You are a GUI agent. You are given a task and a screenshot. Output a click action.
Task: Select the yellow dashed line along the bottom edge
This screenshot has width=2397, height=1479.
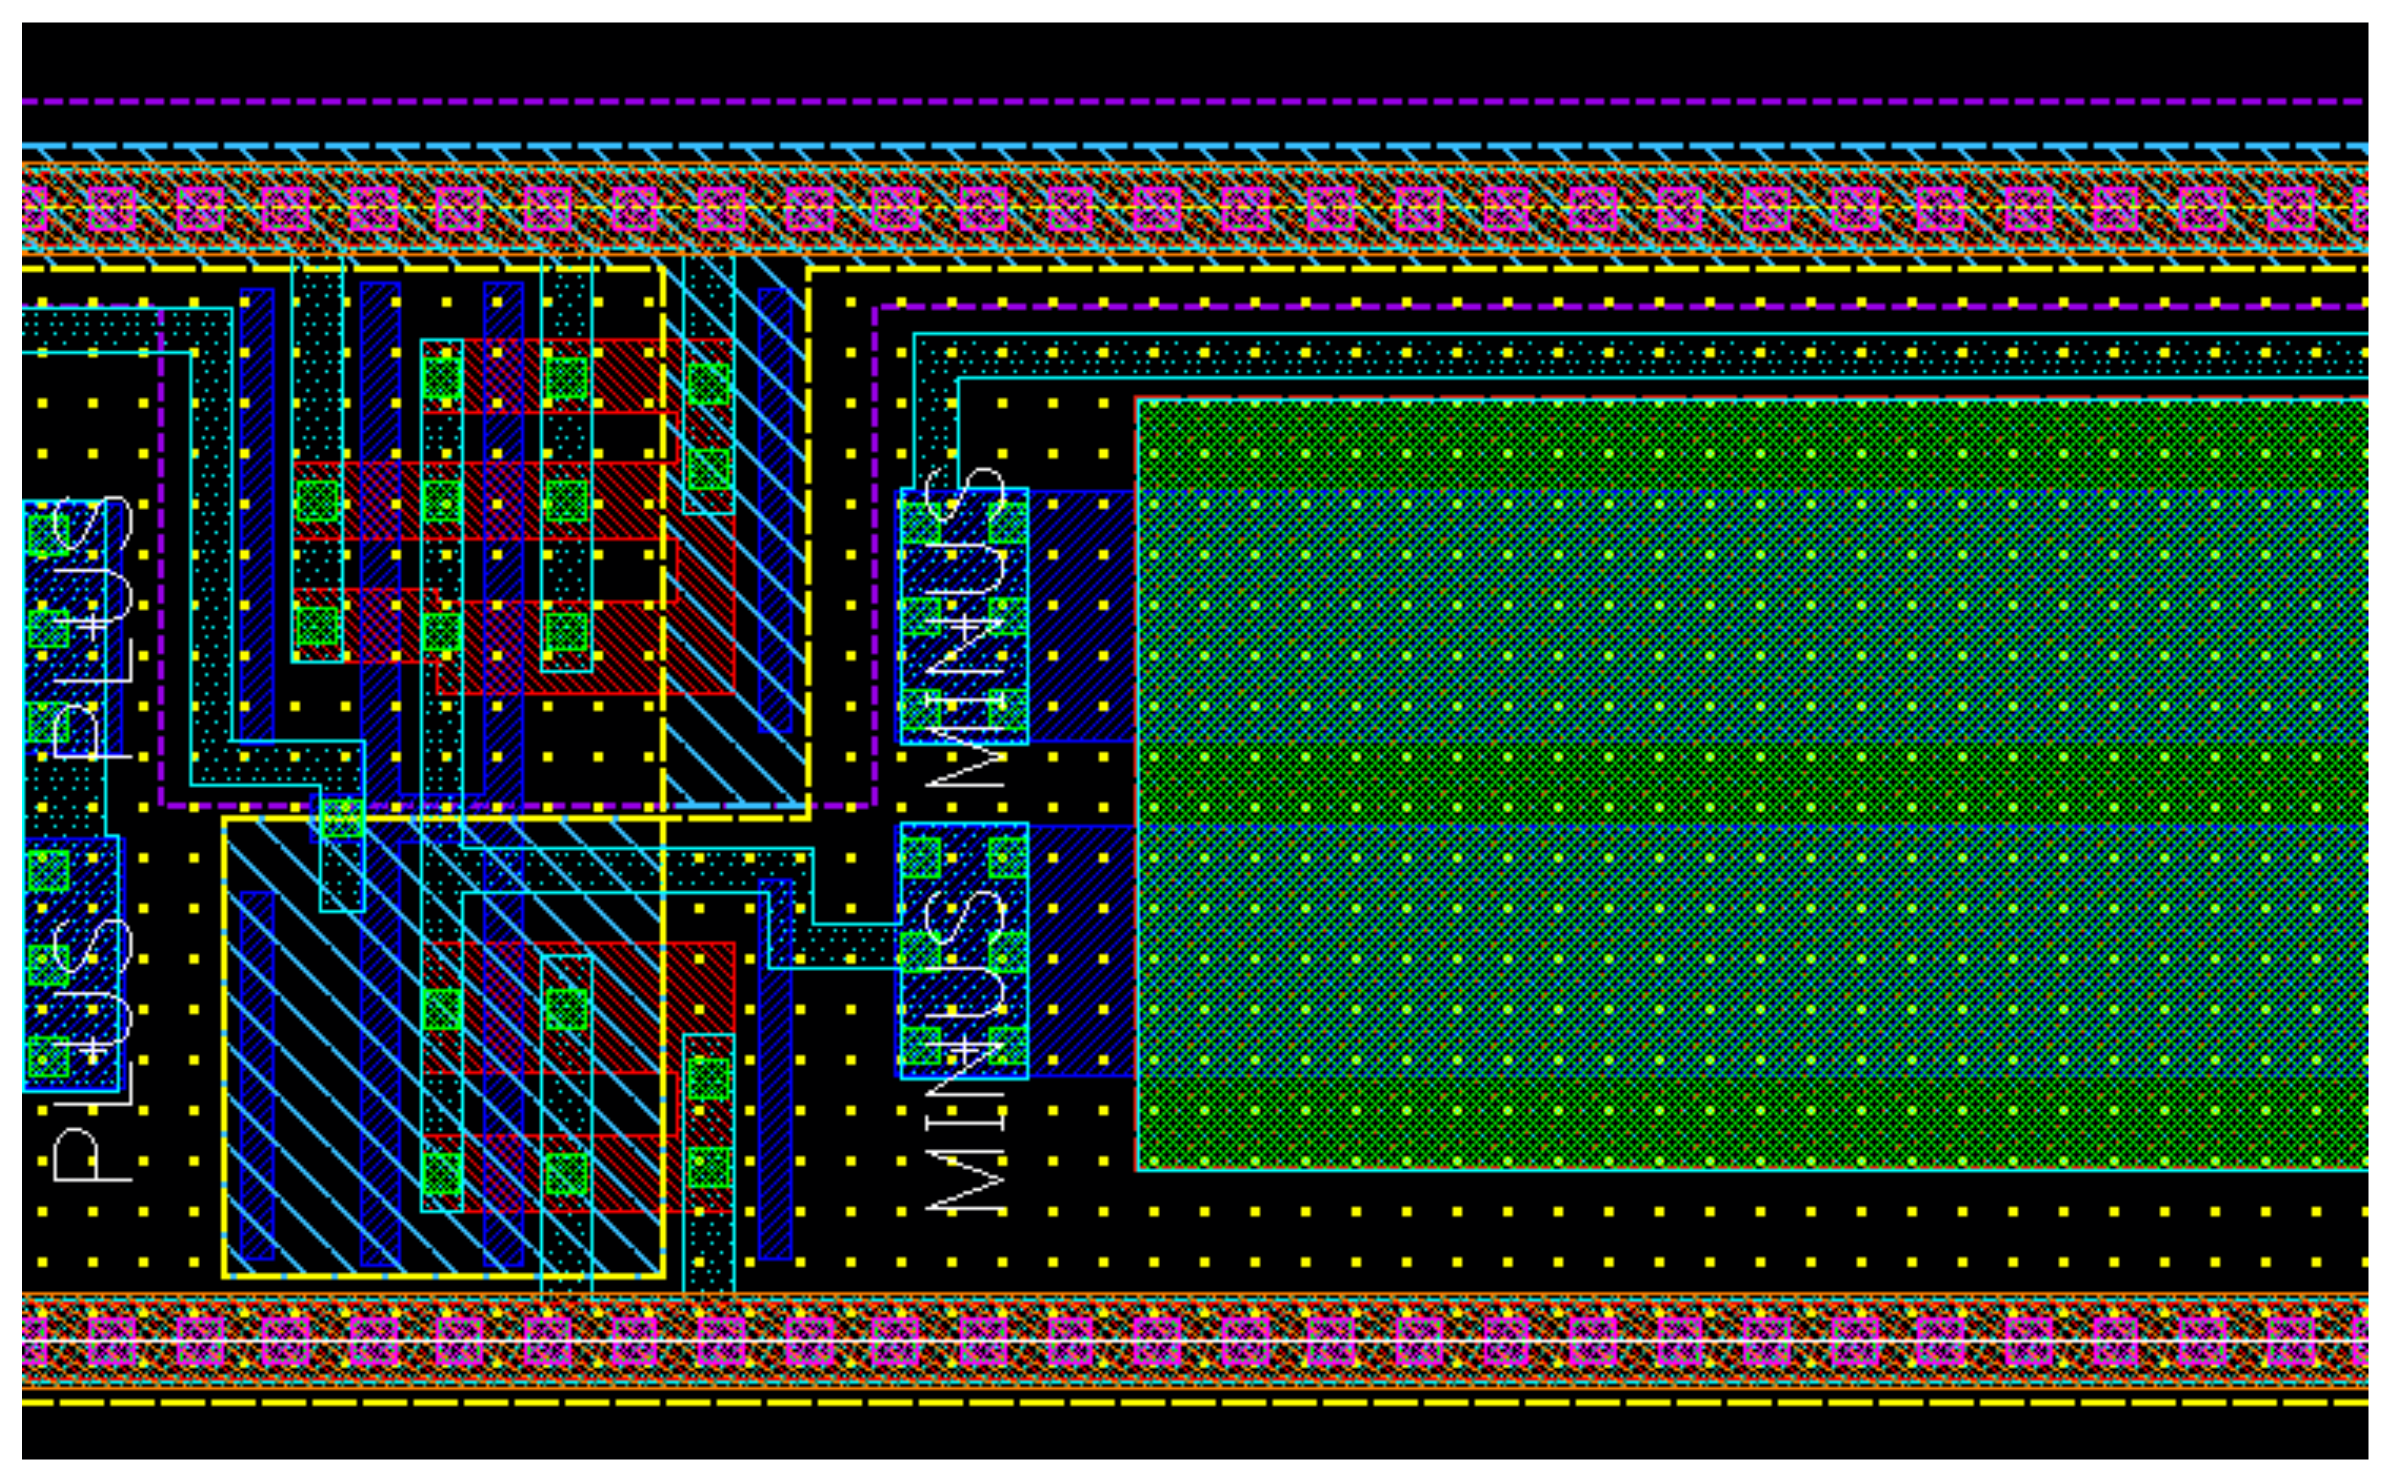click(x=1195, y=1402)
